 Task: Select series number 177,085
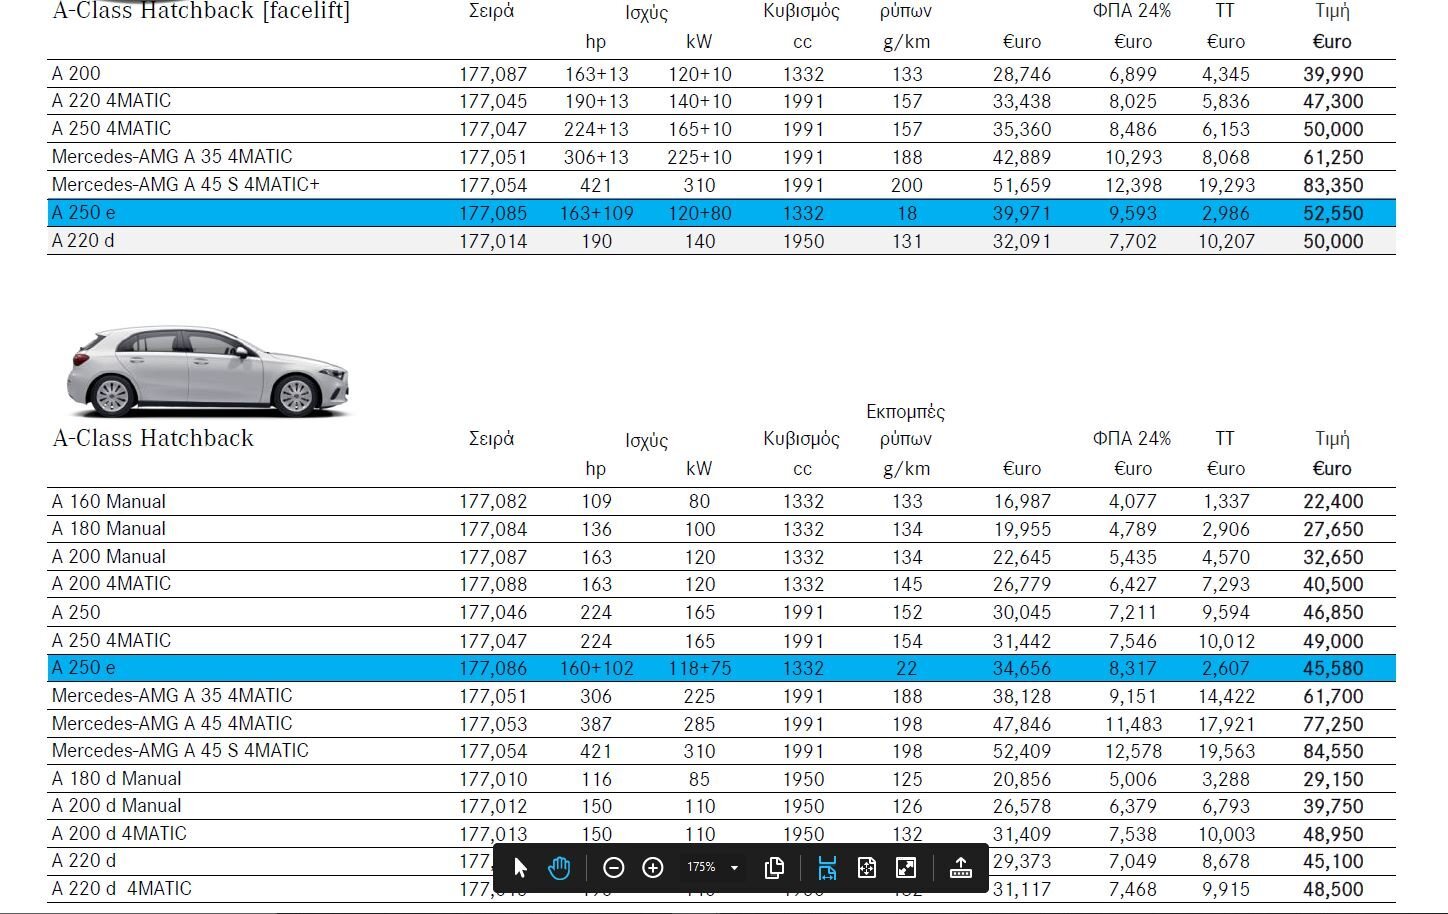493,213
